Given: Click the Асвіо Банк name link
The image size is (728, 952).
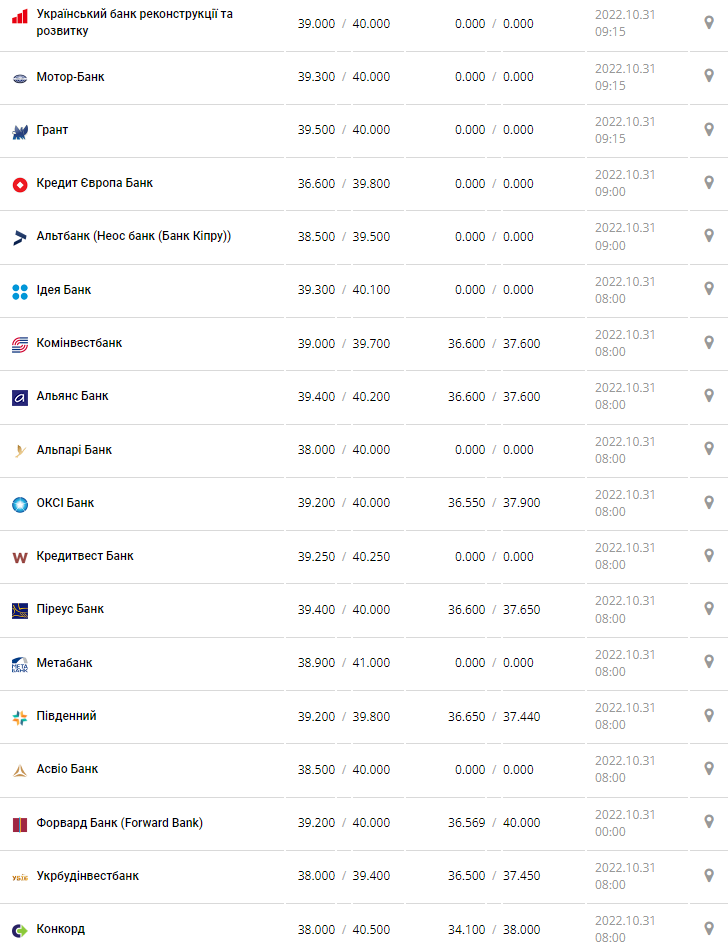Looking at the screenshot, I should pos(67,769).
